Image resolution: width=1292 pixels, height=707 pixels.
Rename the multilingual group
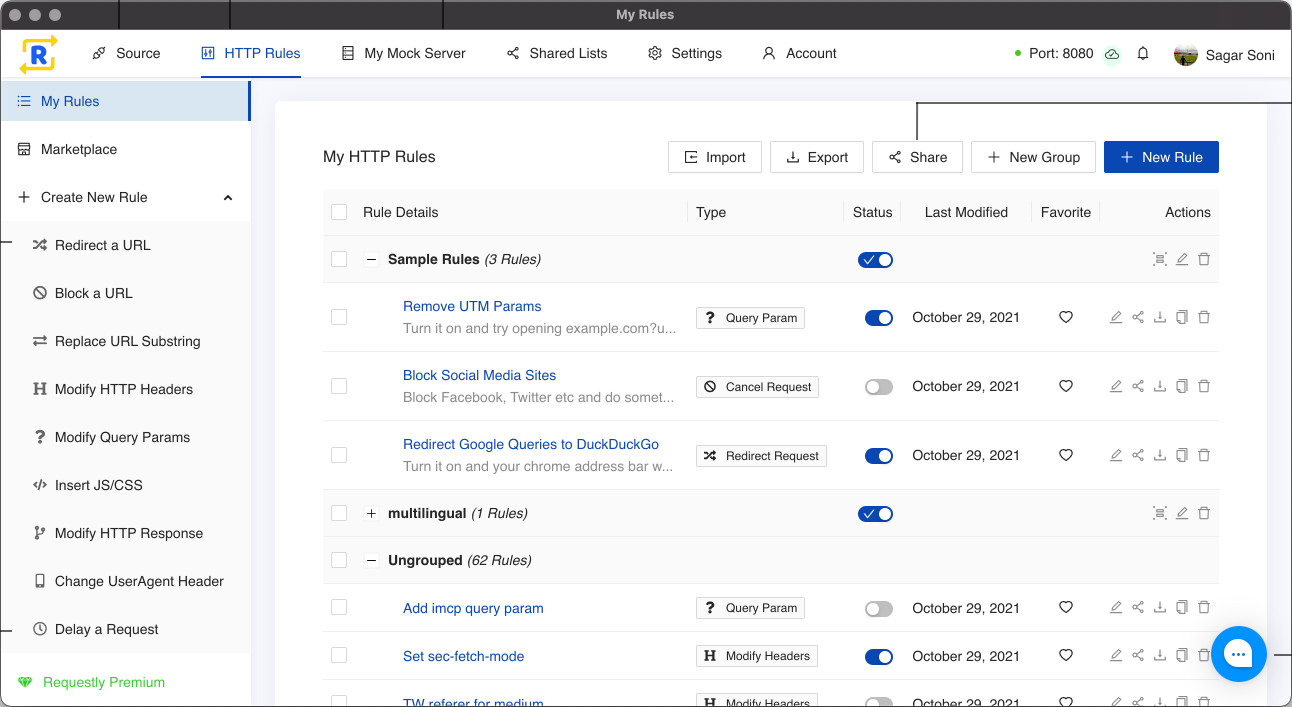point(1182,513)
